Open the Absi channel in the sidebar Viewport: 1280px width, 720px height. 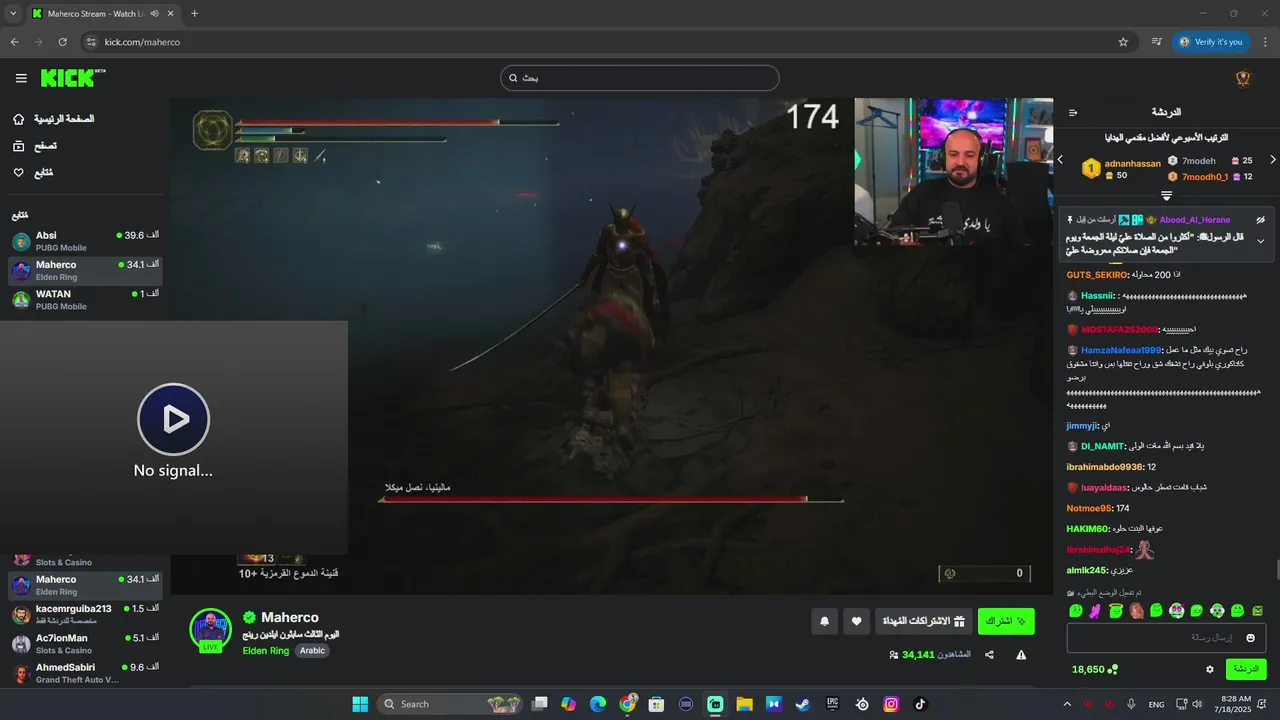[85, 241]
